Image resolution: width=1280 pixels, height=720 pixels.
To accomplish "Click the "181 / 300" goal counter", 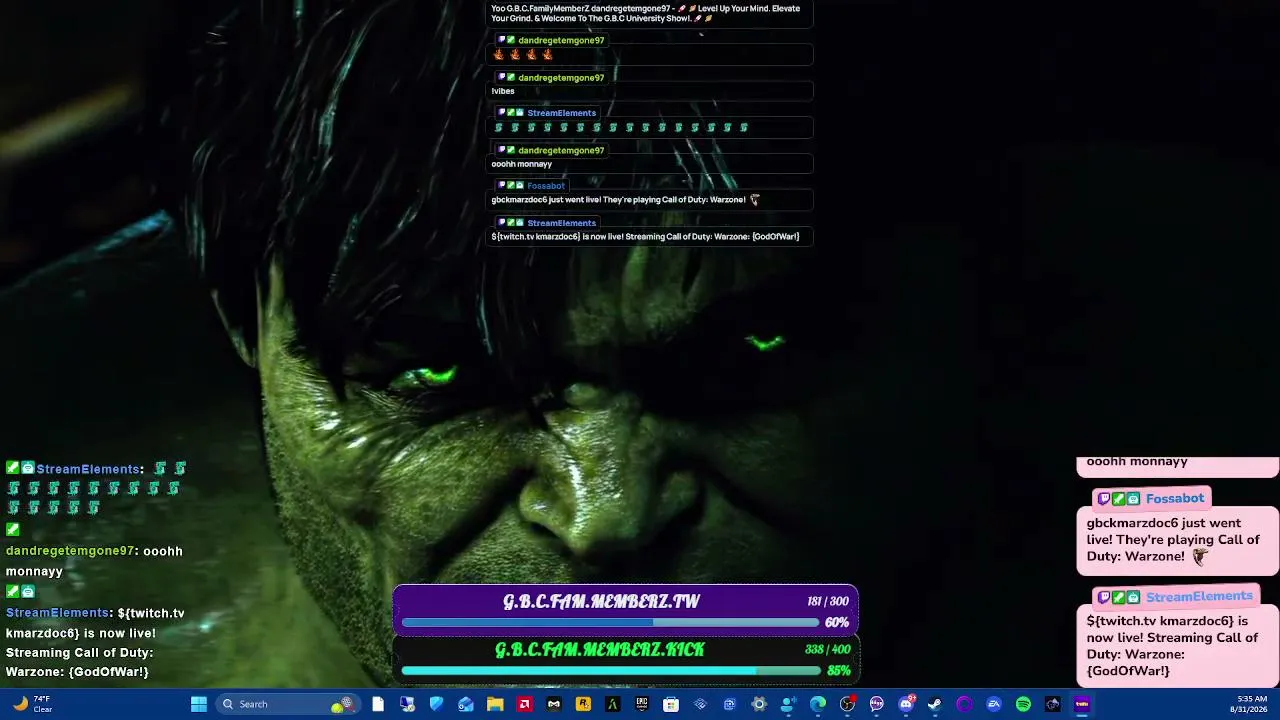I will [827, 601].
